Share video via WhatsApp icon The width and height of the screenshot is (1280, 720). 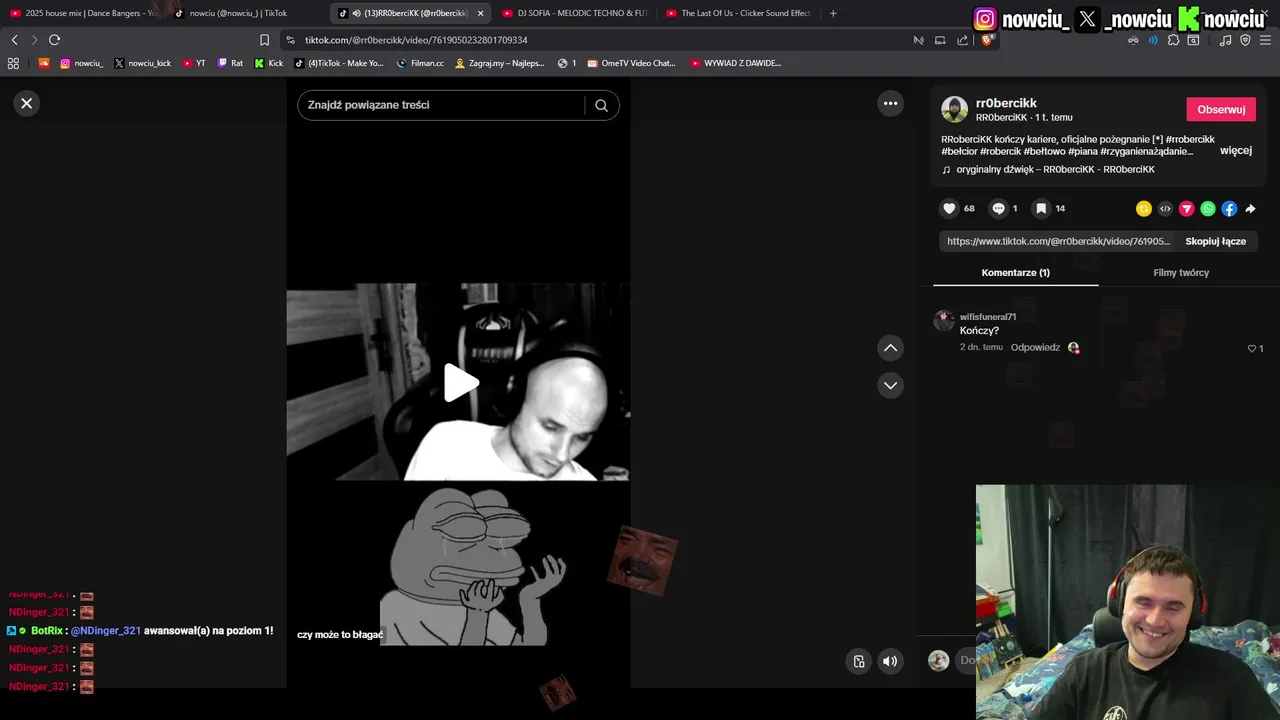(x=1208, y=209)
